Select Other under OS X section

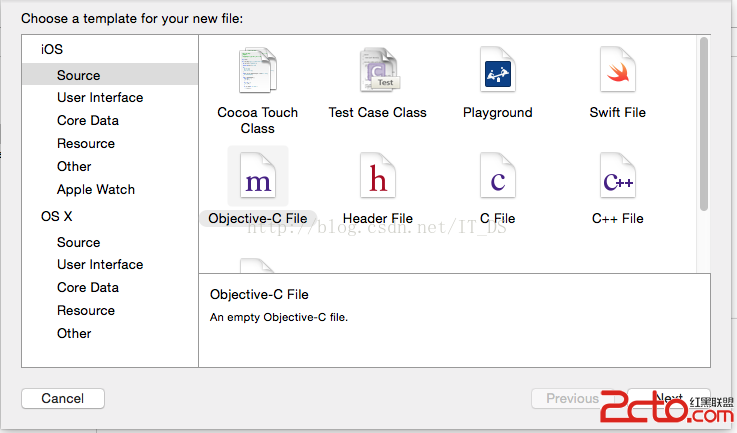[x=74, y=333]
